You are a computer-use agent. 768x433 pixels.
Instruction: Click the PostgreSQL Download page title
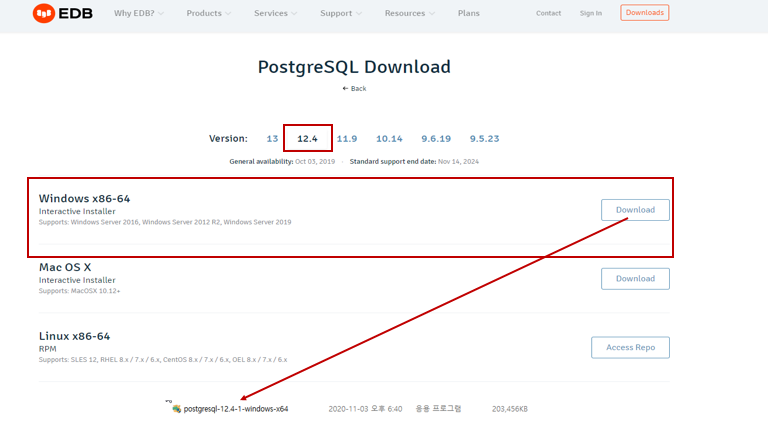point(354,67)
